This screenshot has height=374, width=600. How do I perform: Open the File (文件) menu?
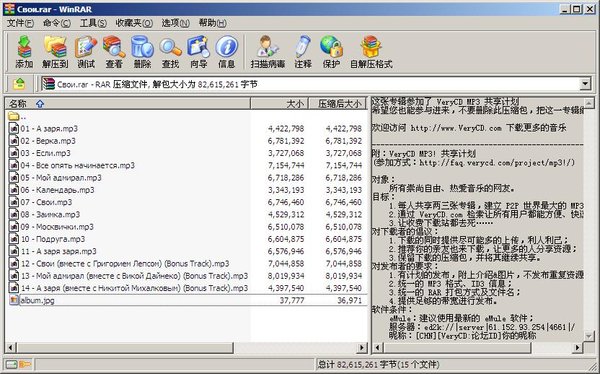(20, 23)
